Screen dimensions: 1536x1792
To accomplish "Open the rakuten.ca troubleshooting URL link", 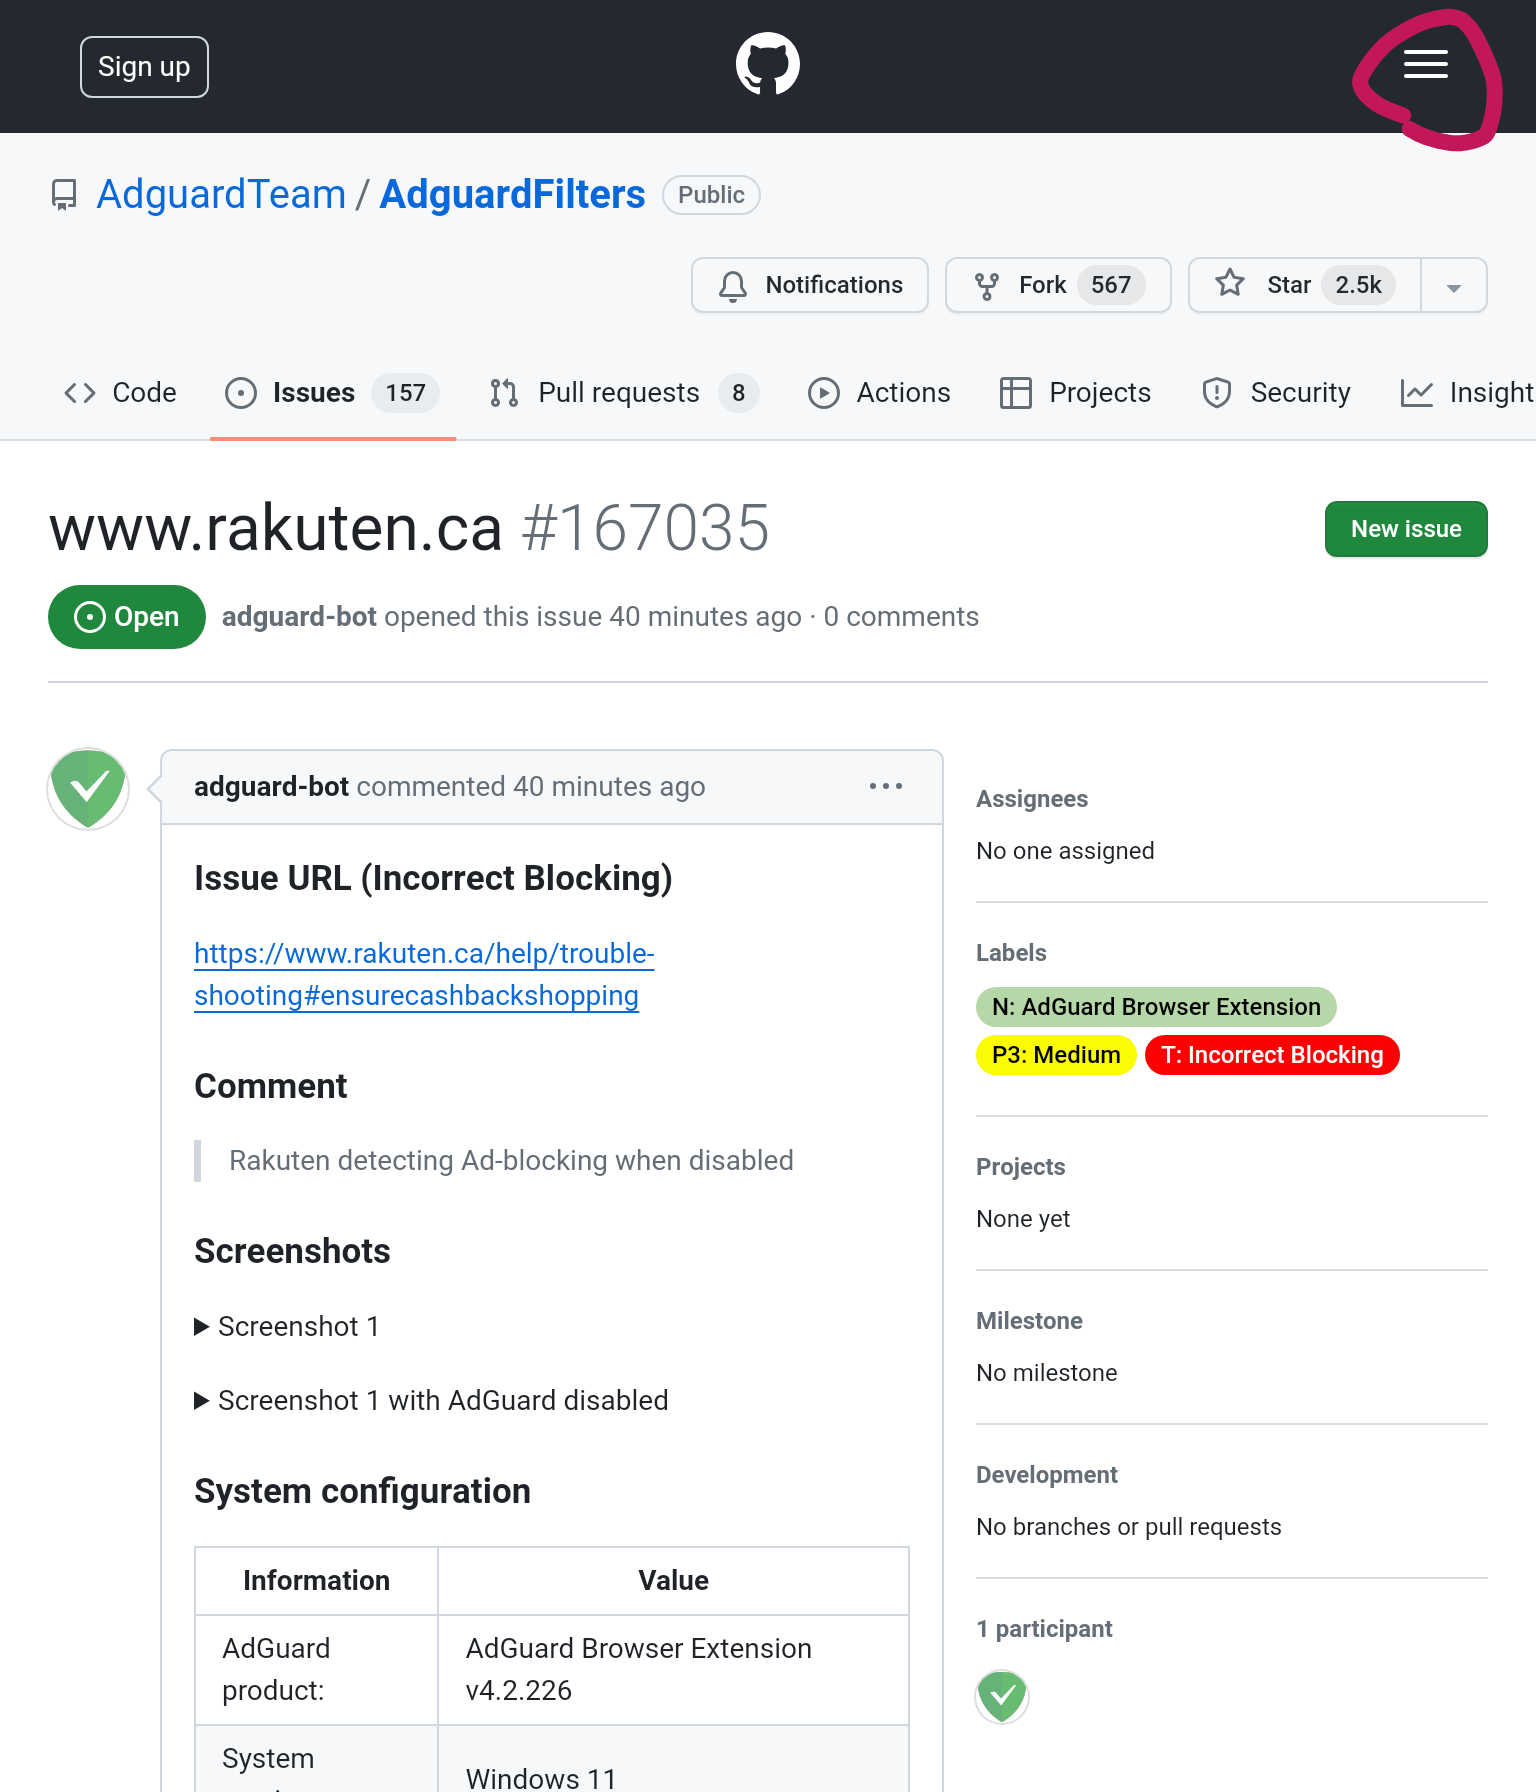I will tap(424, 975).
